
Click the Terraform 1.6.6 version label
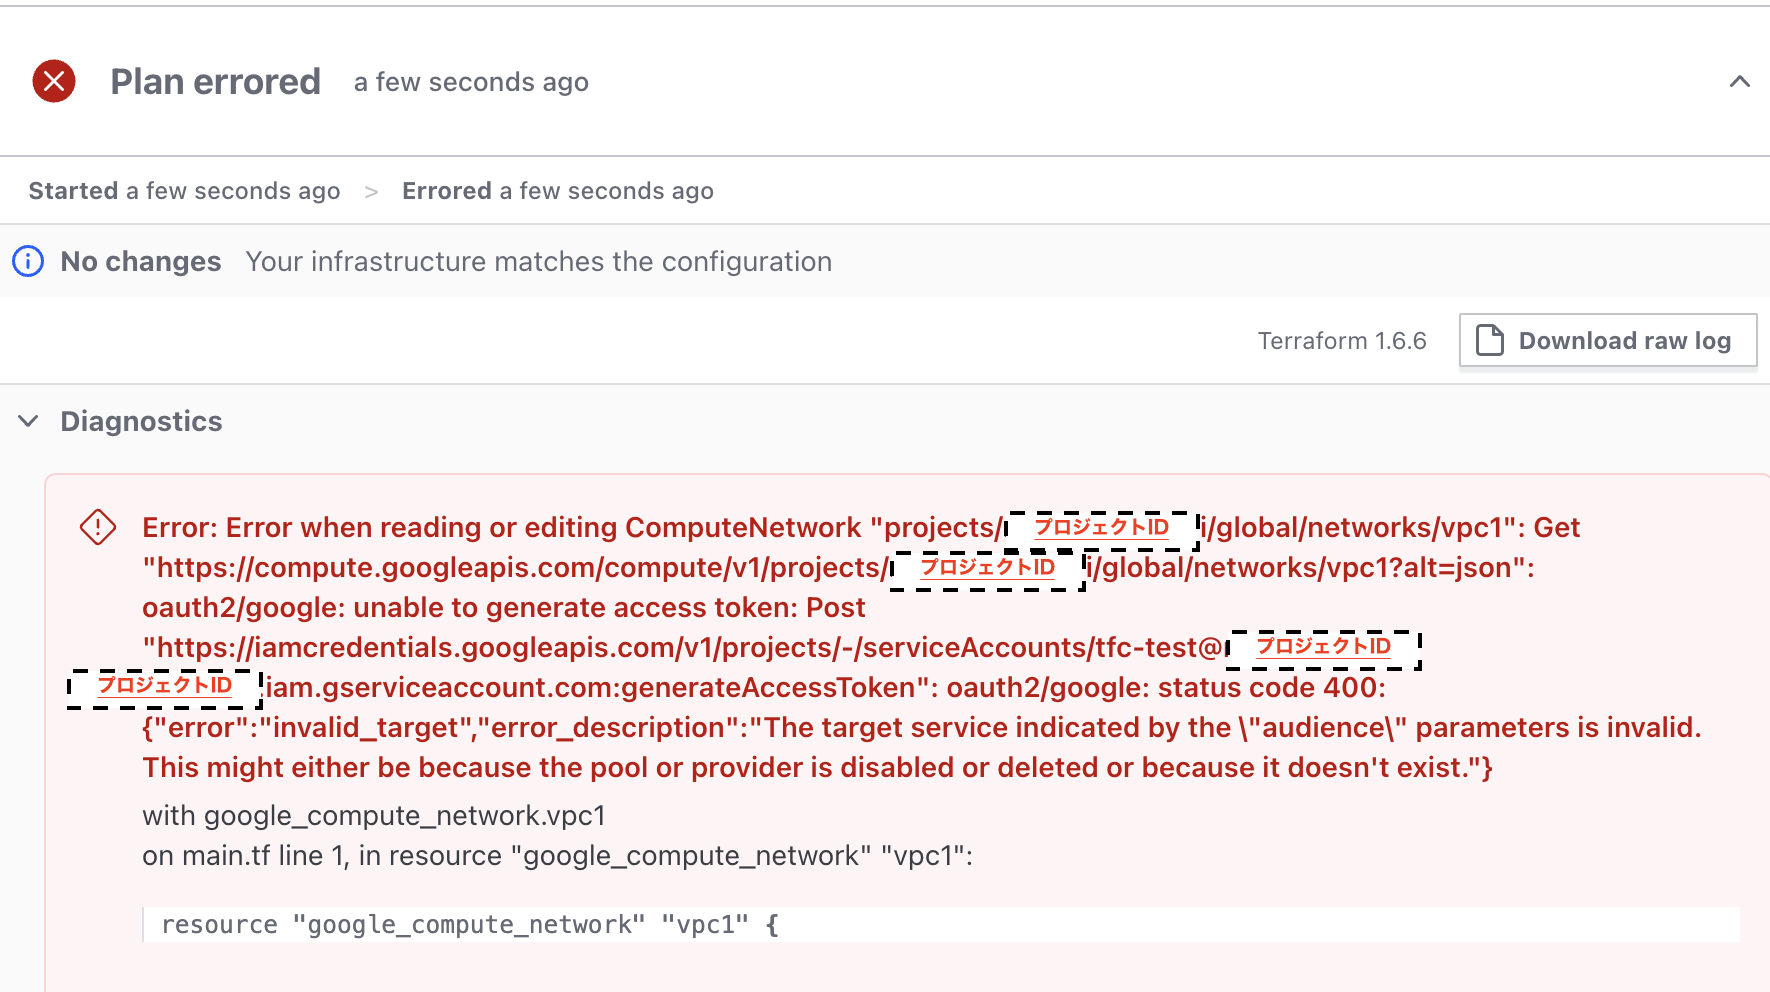click(x=1342, y=341)
